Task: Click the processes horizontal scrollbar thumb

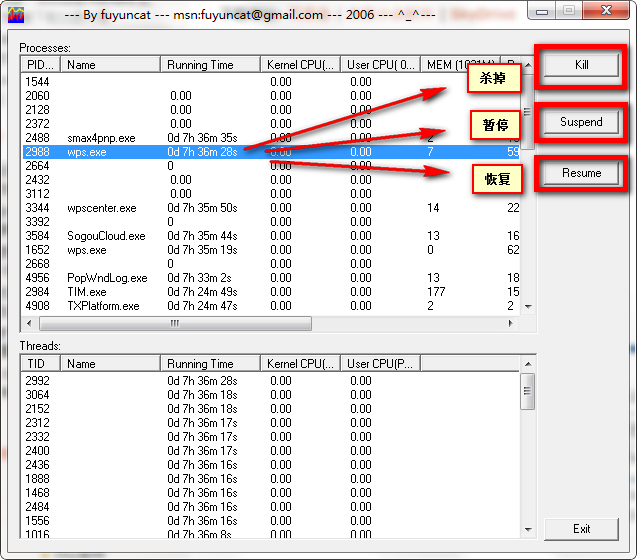Action: click(175, 323)
